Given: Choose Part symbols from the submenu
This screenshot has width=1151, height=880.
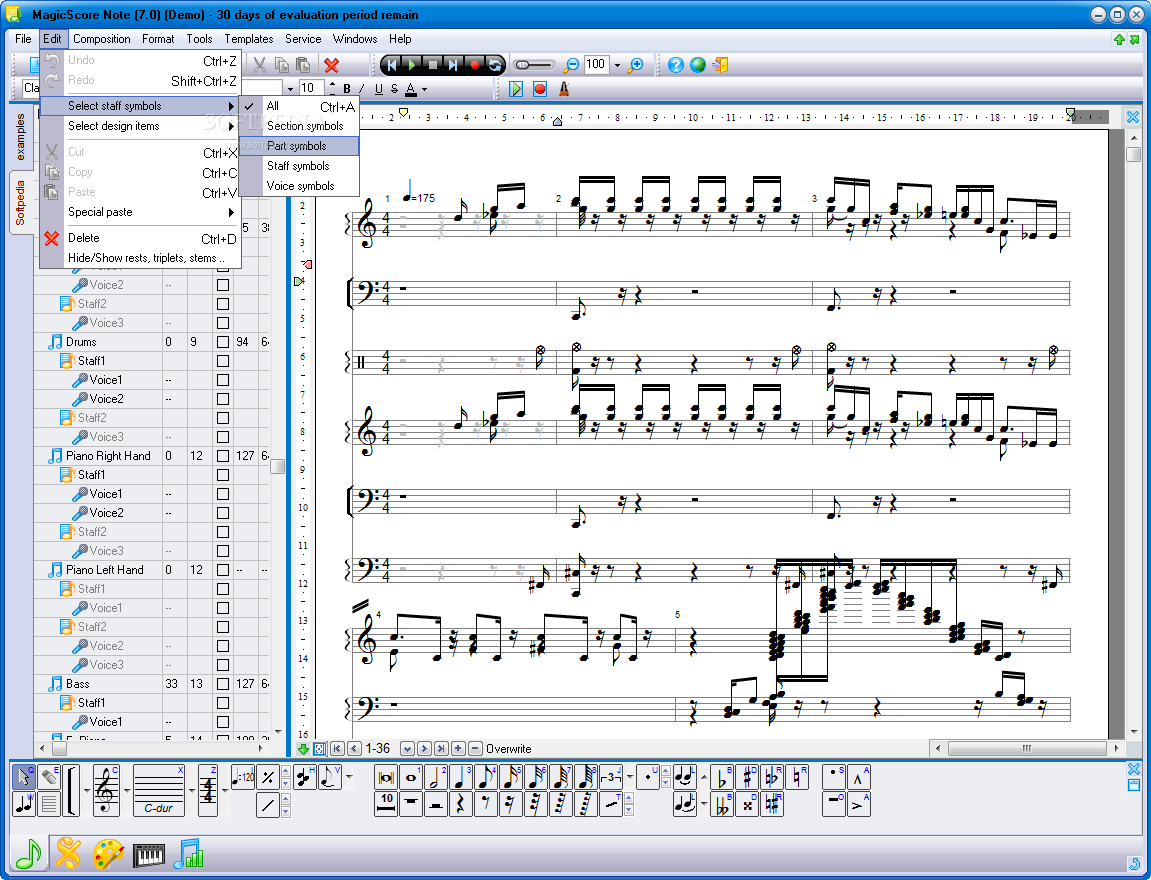Looking at the screenshot, I should pos(297,146).
